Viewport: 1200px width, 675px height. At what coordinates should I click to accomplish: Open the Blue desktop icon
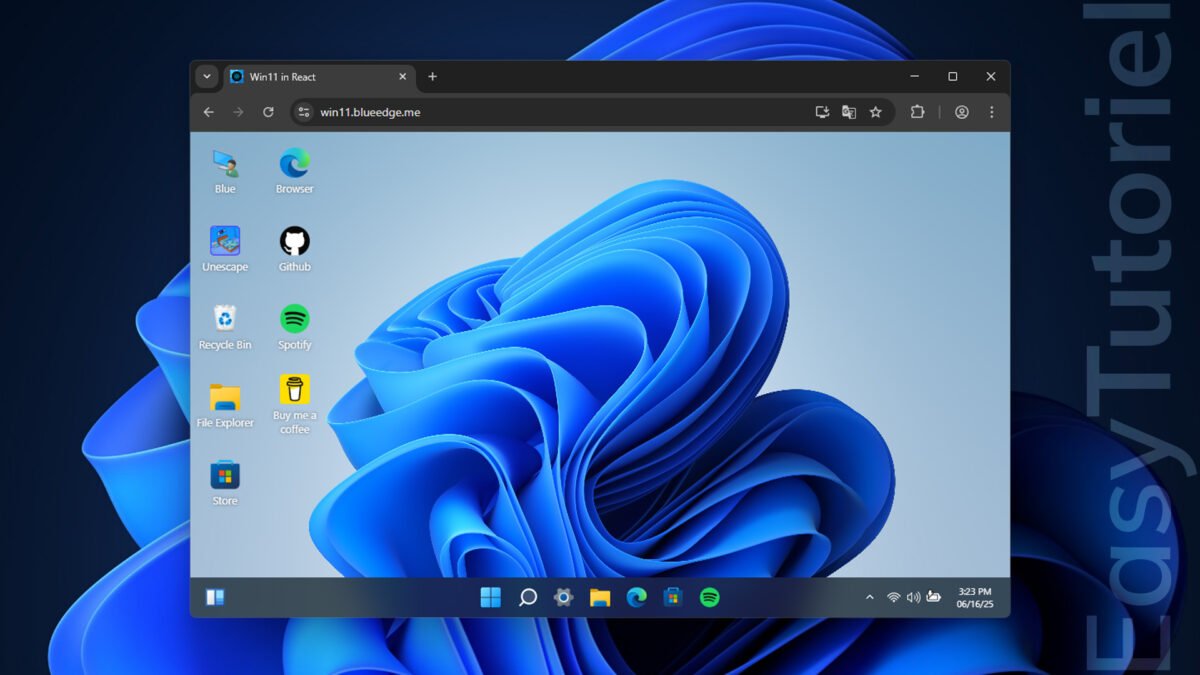[x=225, y=171]
